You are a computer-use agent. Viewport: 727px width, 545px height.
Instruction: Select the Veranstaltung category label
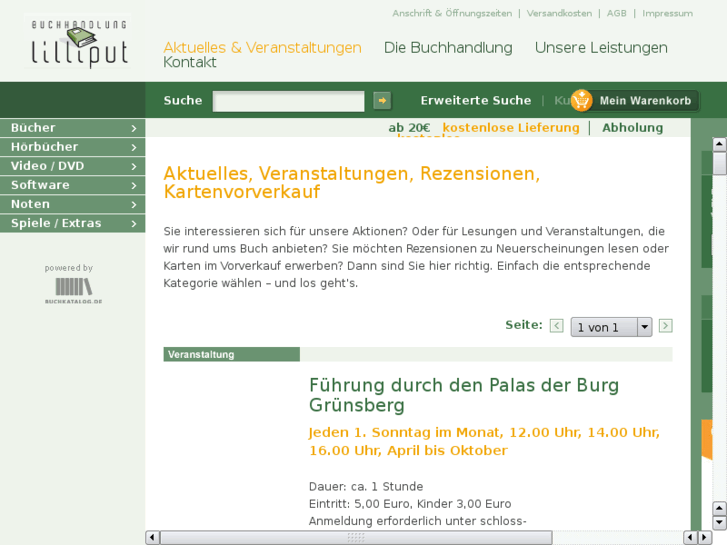(231, 354)
